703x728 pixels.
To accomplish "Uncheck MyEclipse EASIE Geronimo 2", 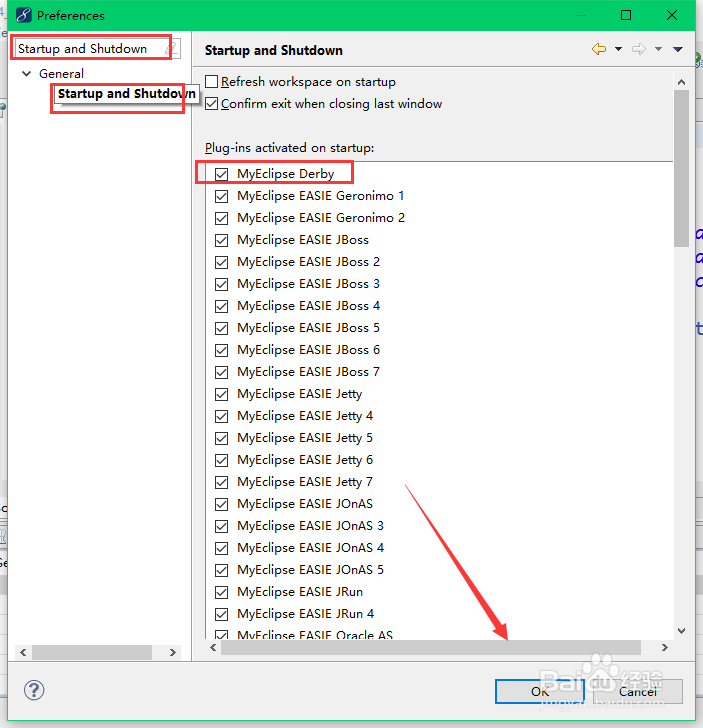I will (x=221, y=218).
